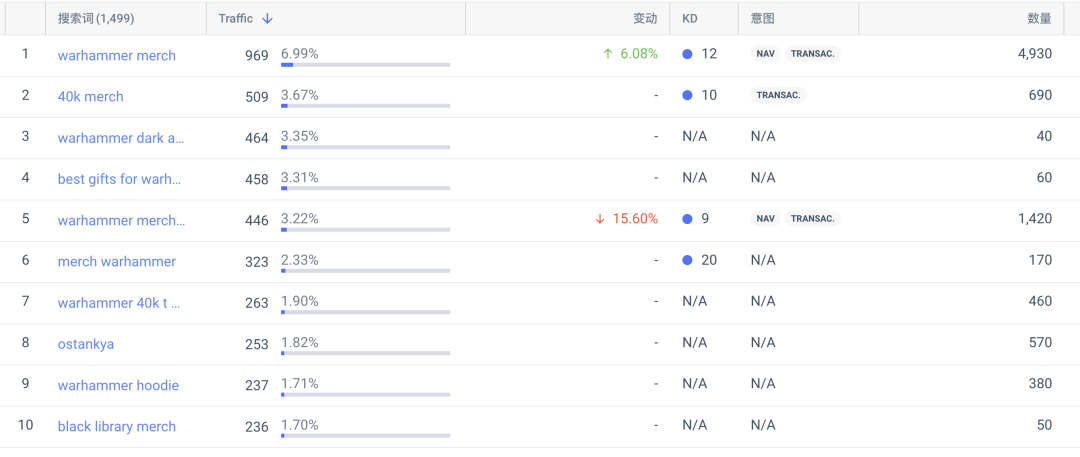1080x457 pixels.
Task: Click the red down arrow next to 15.60%
Action: [x=600, y=219]
